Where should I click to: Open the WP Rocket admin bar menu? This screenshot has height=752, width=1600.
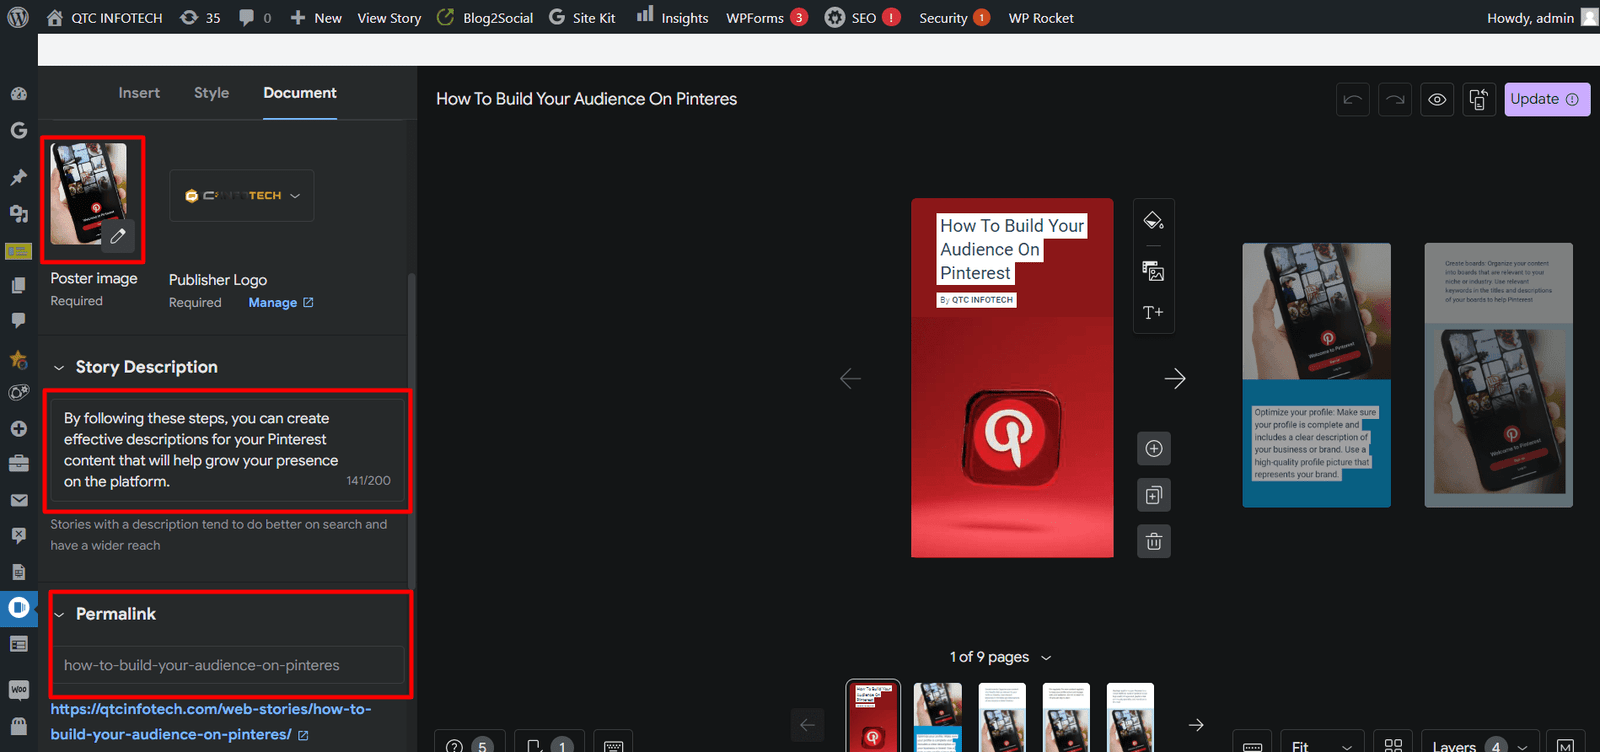(1041, 17)
